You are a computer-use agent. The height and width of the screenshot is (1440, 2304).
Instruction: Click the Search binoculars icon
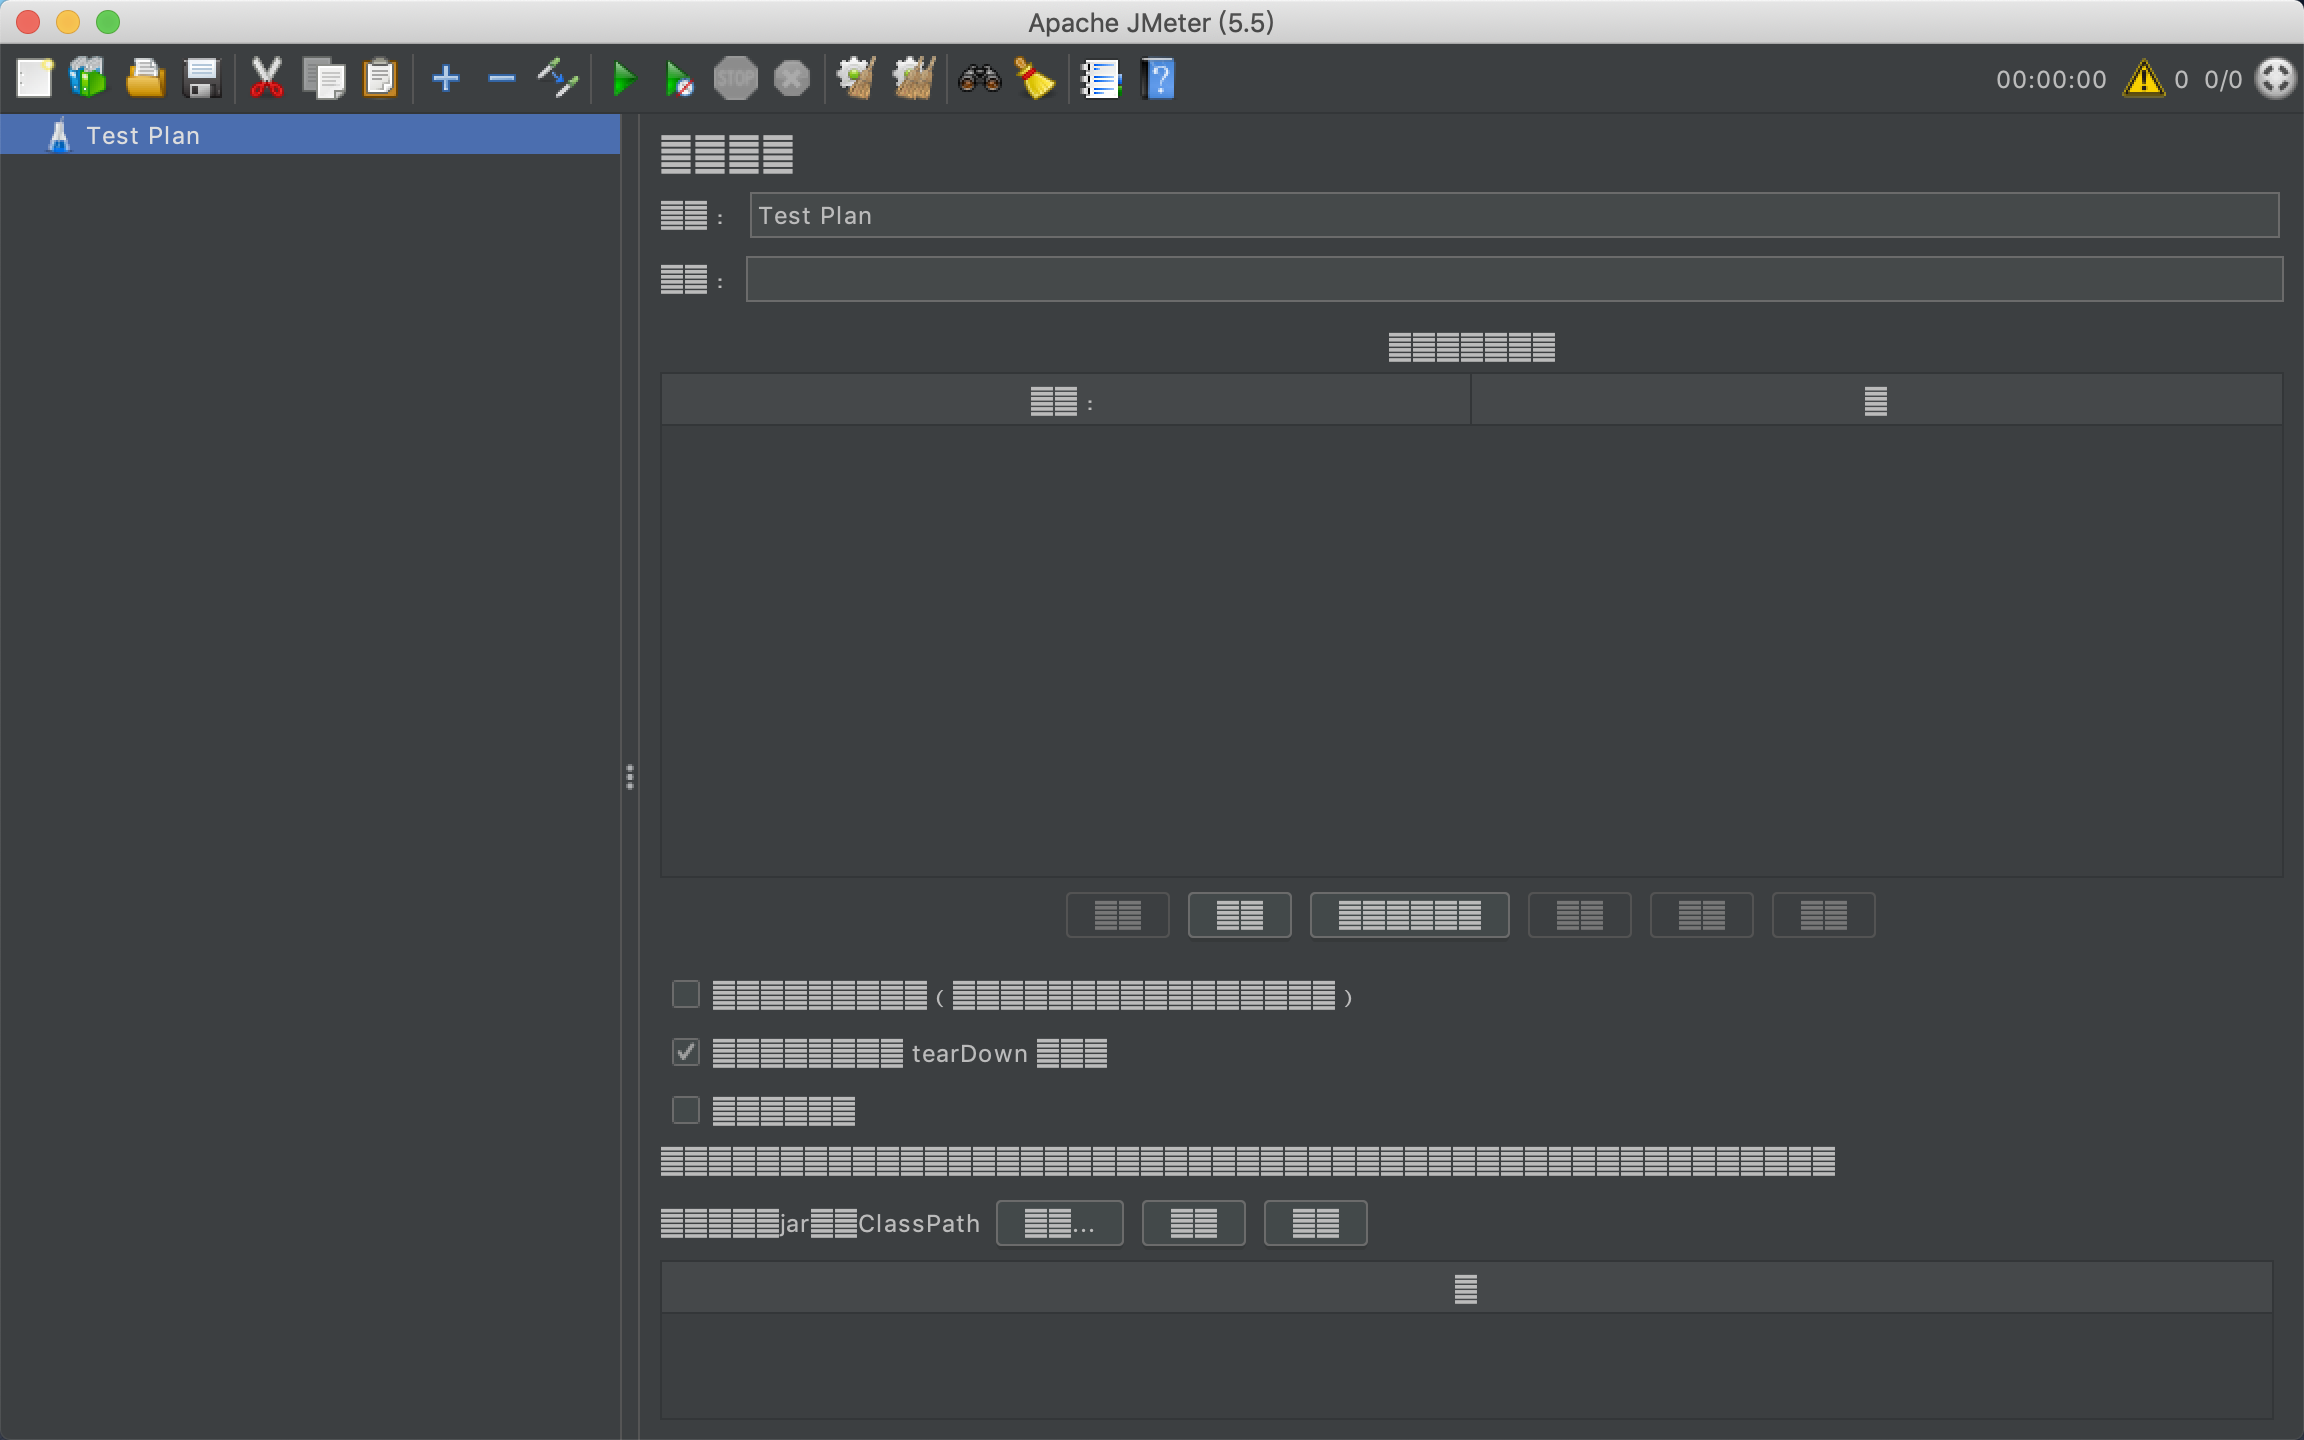981,78
